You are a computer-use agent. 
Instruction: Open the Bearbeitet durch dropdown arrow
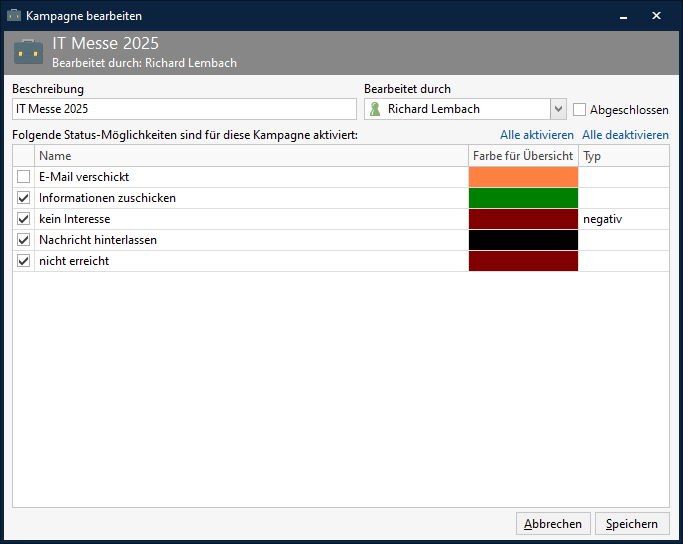pyautogui.click(x=557, y=109)
